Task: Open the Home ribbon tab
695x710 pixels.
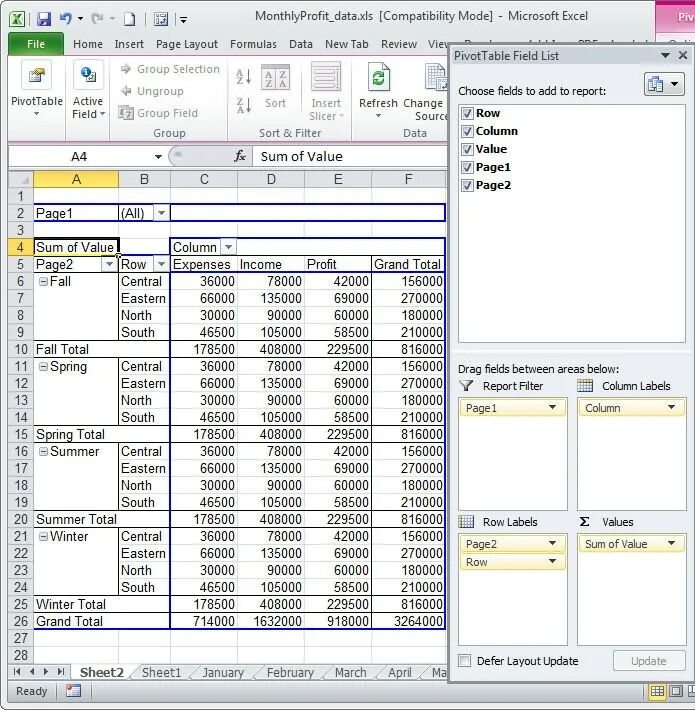Action: (x=88, y=44)
